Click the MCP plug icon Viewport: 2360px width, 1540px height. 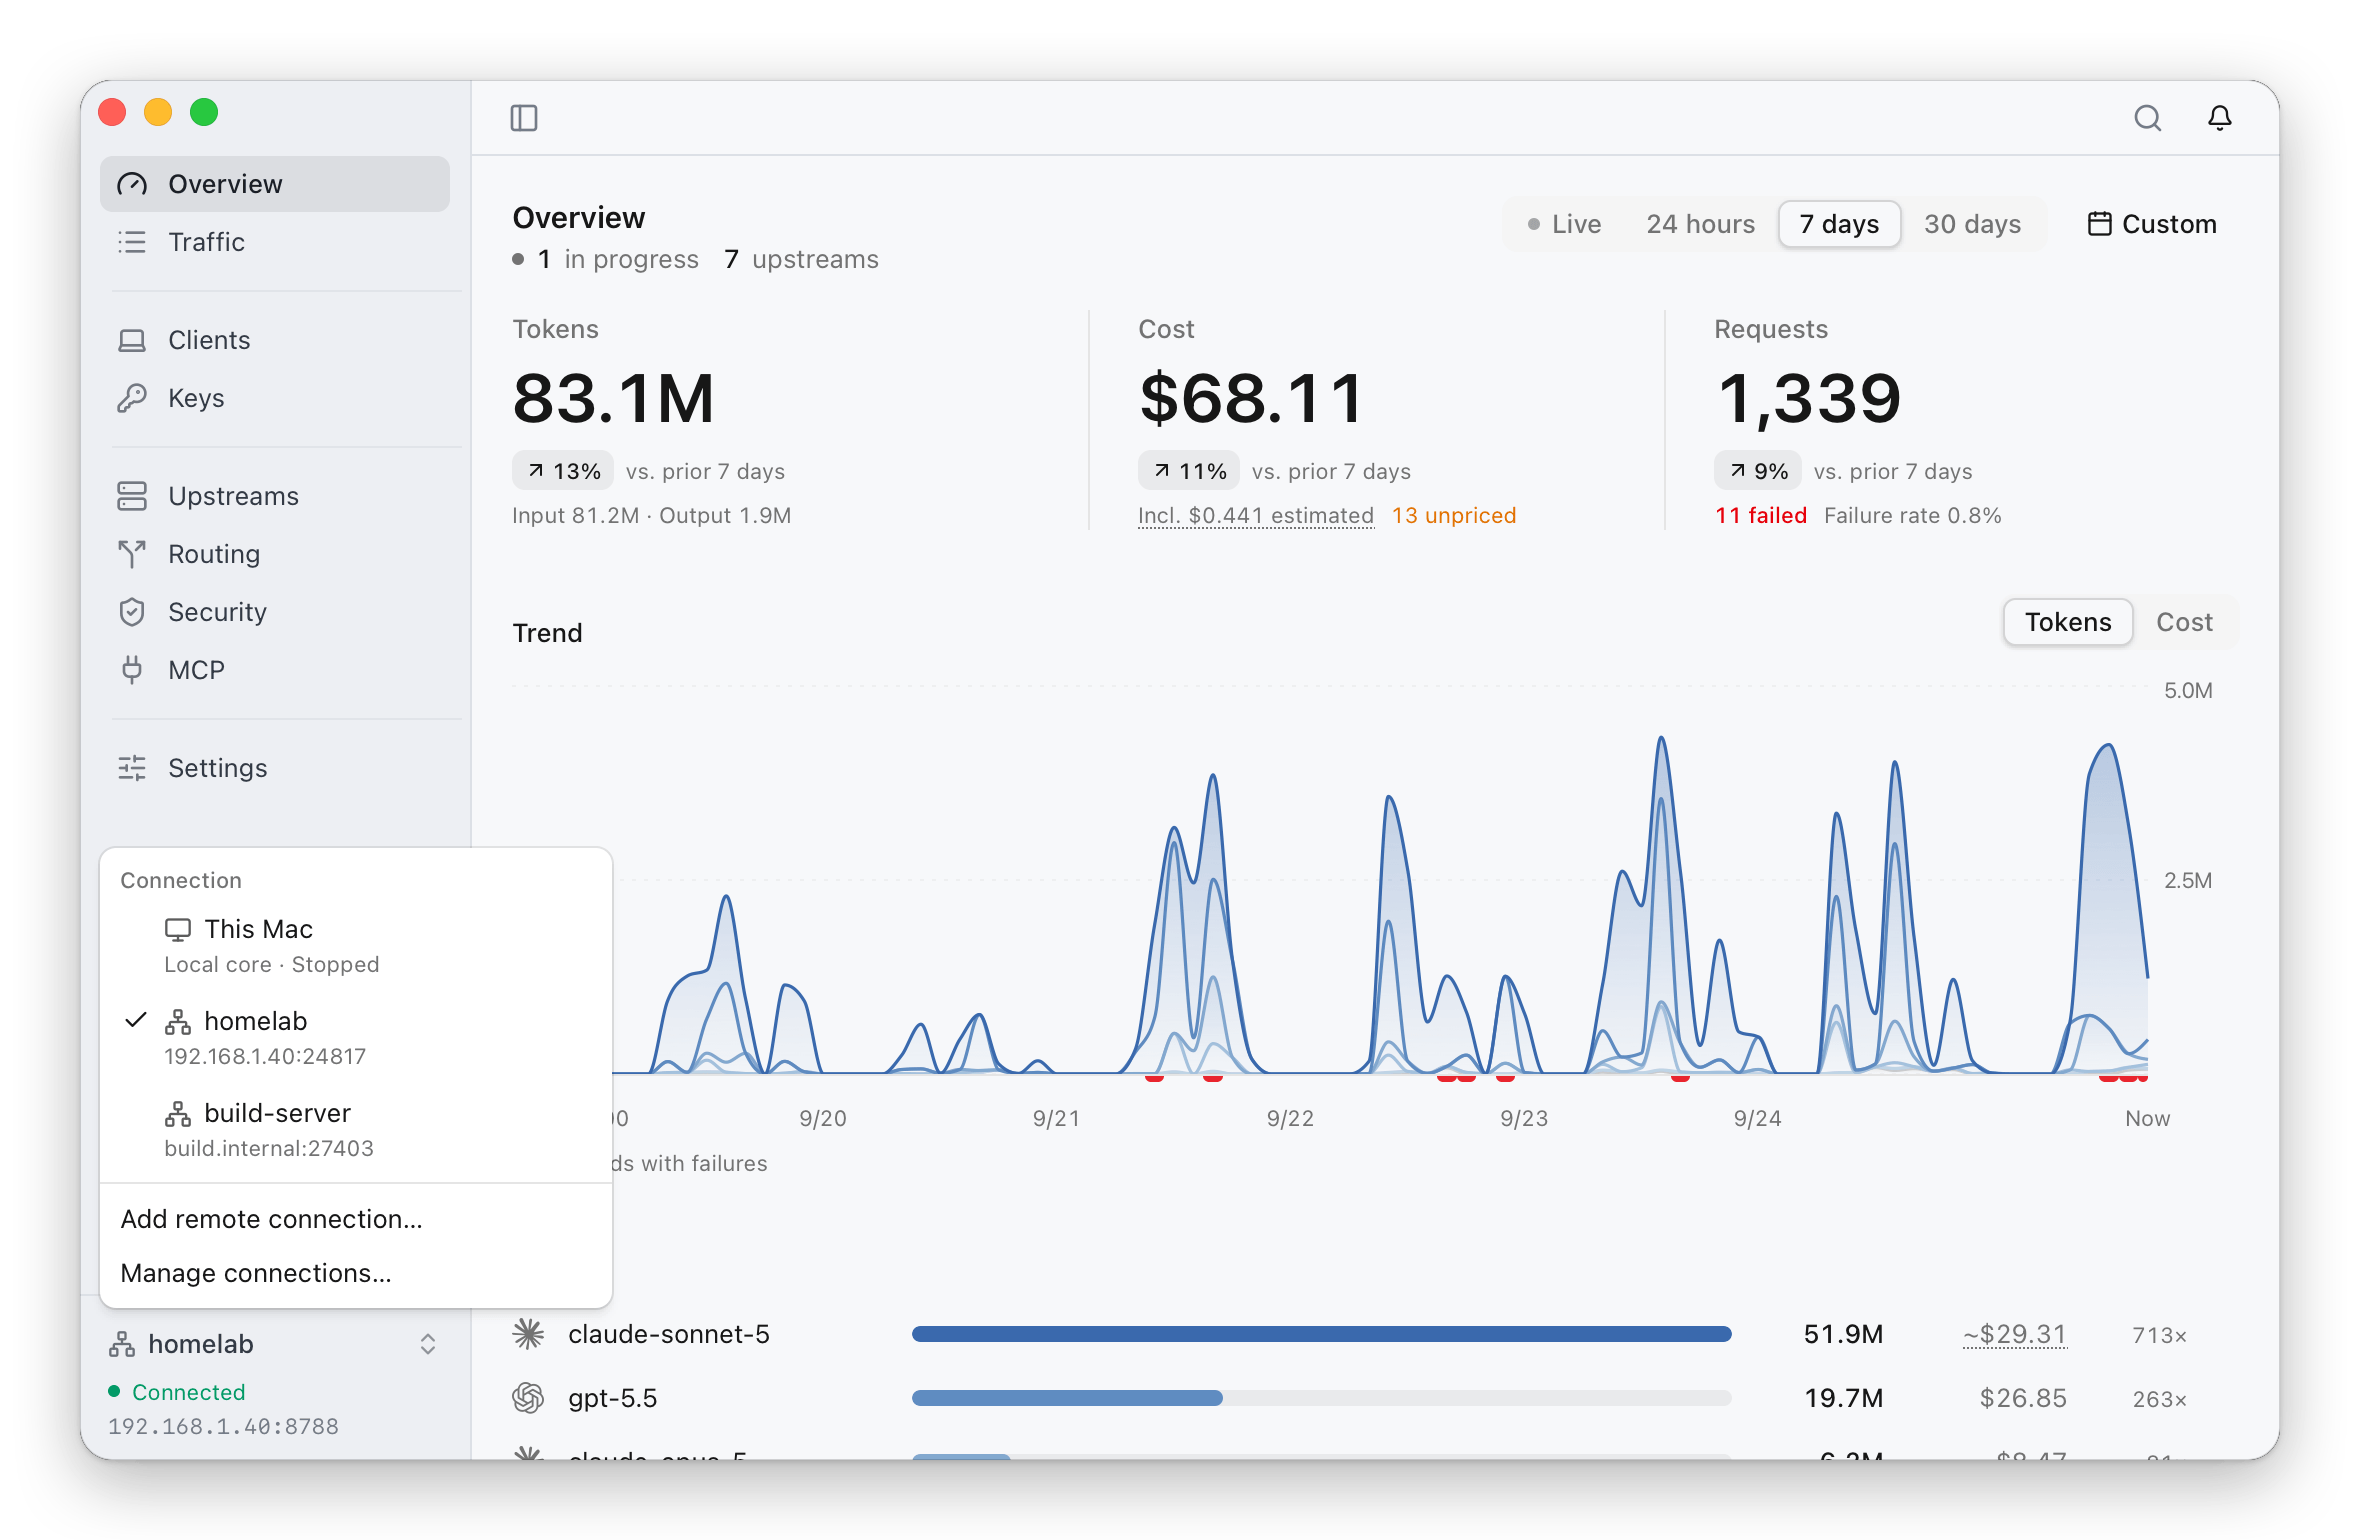coord(132,670)
